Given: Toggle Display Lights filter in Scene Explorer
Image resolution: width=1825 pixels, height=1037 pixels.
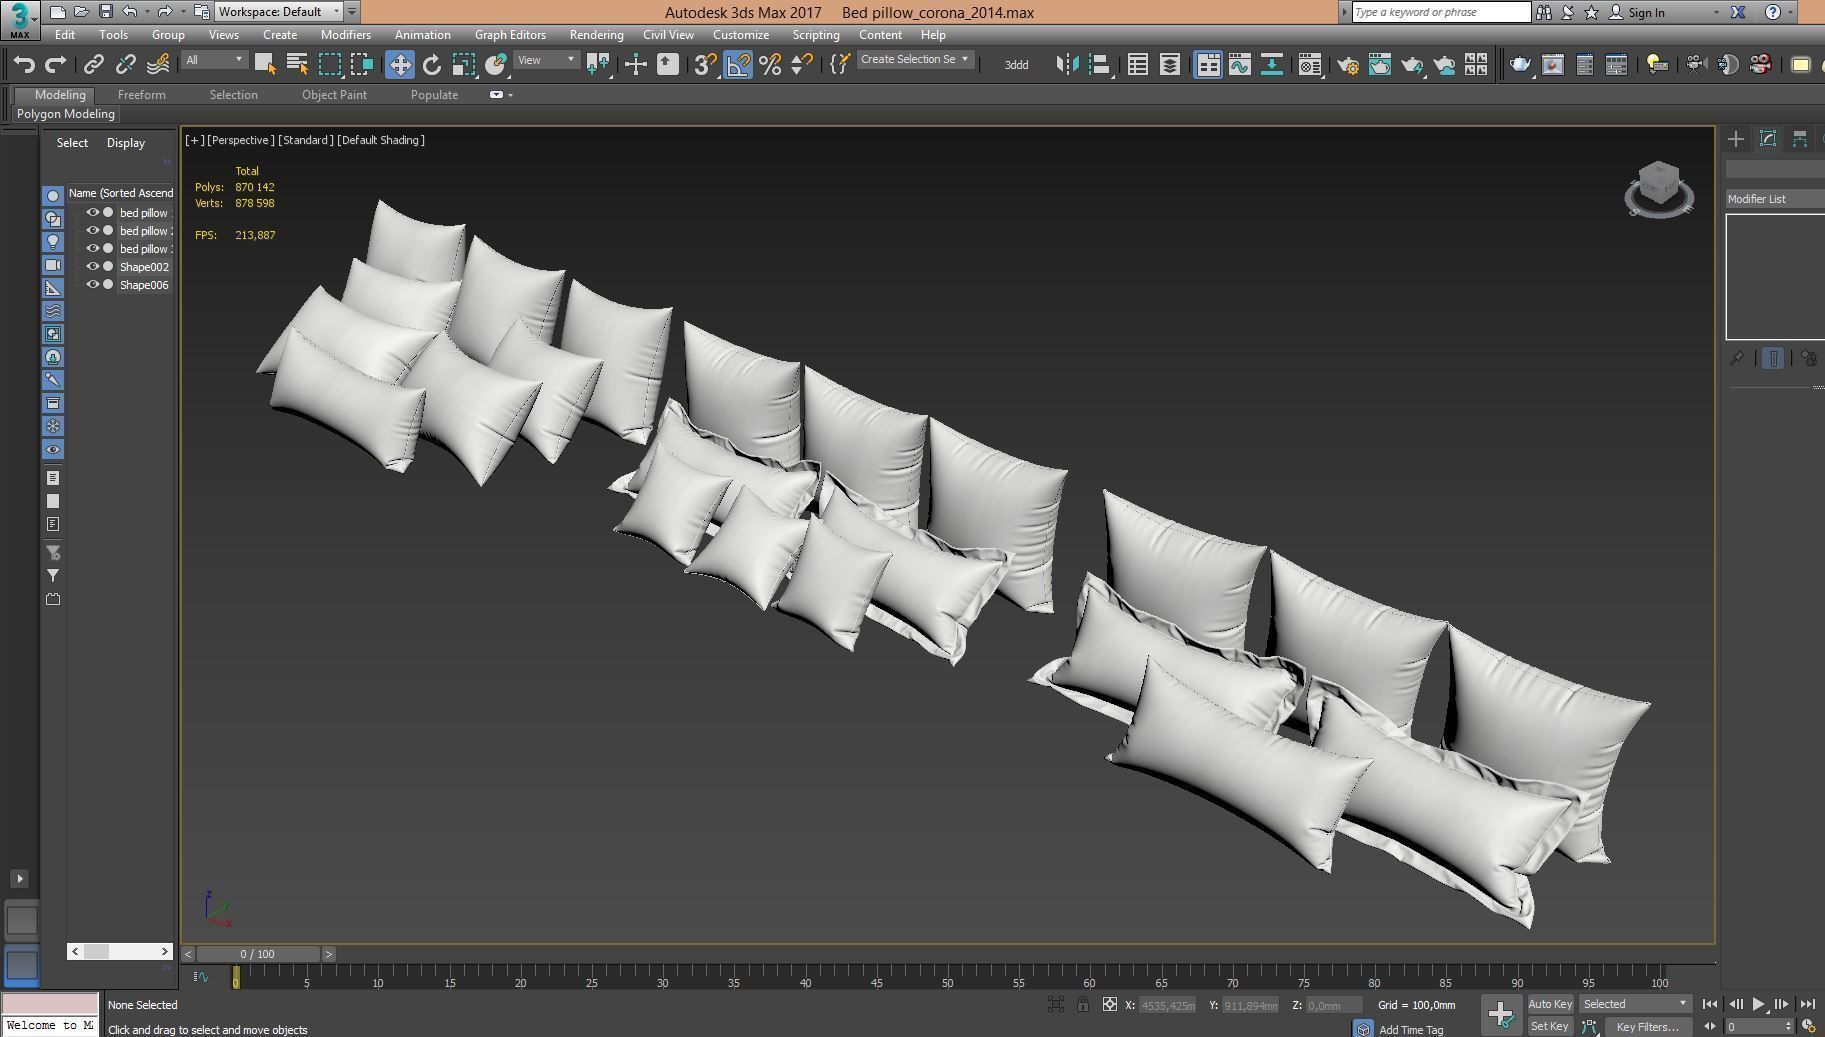Looking at the screenshot, I should click(x=53, y=242).
